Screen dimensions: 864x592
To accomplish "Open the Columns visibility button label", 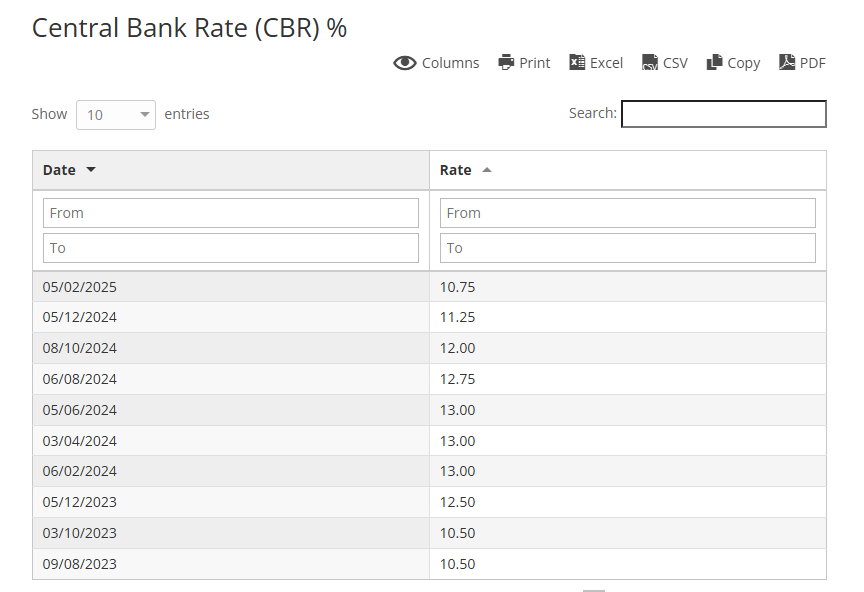I will point(451,63).
